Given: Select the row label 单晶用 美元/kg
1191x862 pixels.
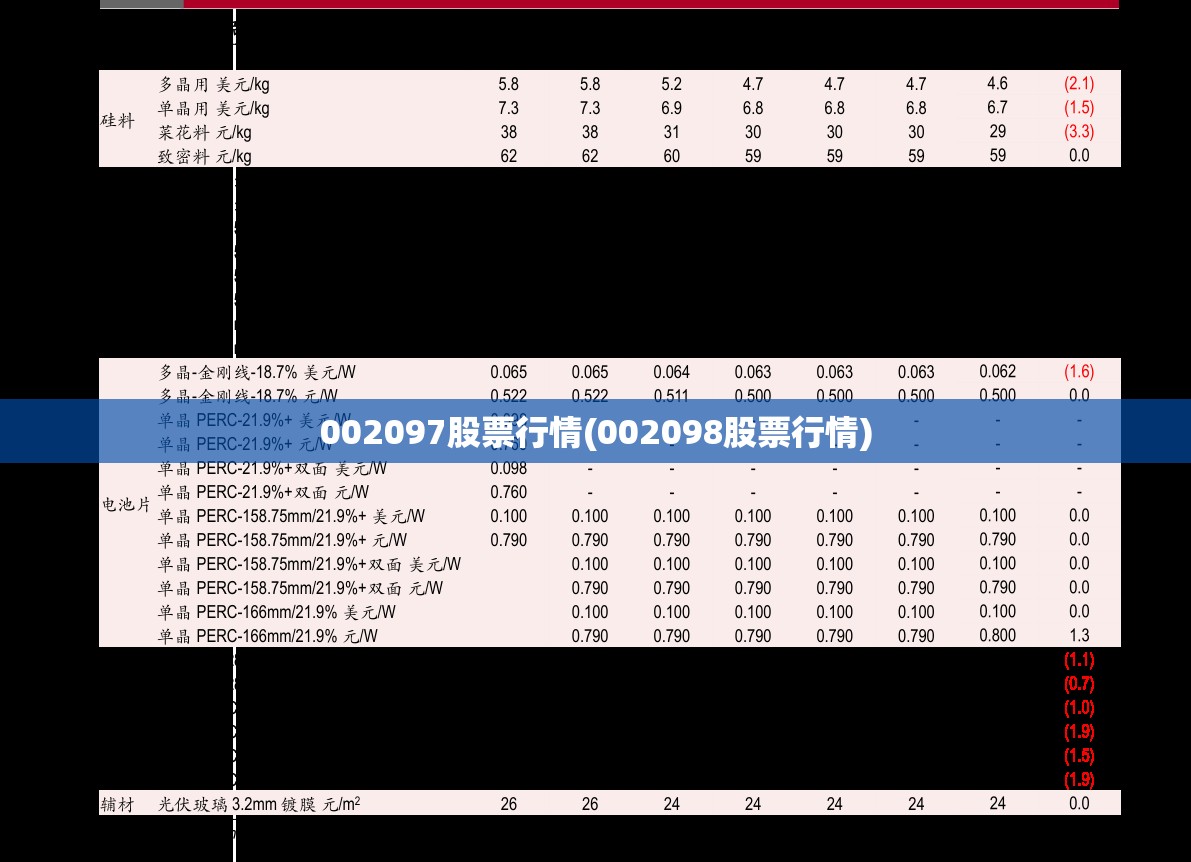Looking at the screenshot, I should 213,109.
